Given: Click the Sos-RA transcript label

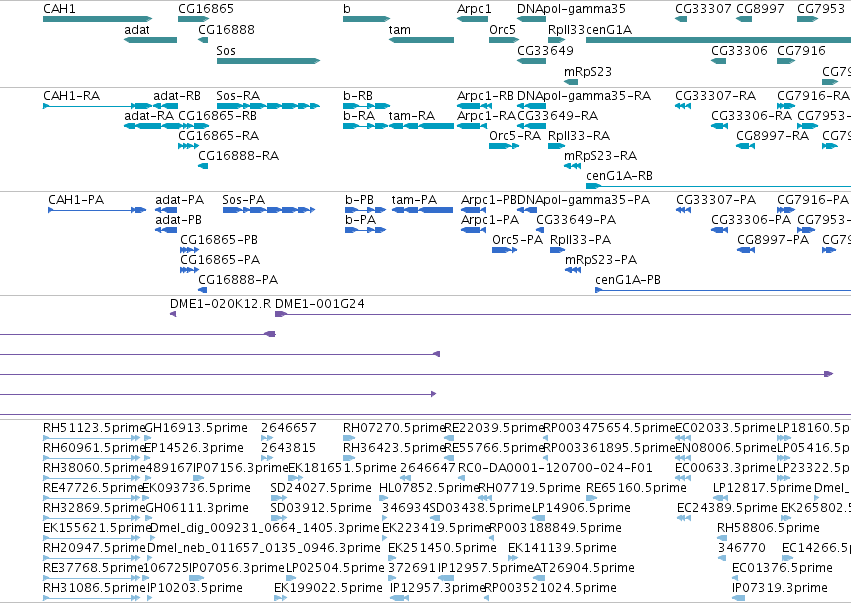Looking at the screenshot, I should pos(238,96).
